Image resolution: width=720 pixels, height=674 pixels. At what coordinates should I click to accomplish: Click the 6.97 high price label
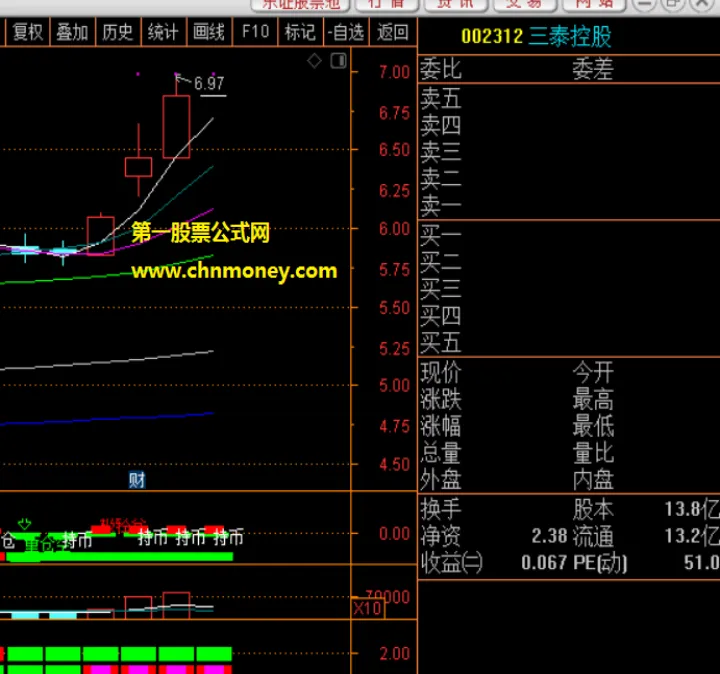tap(209, 84)
